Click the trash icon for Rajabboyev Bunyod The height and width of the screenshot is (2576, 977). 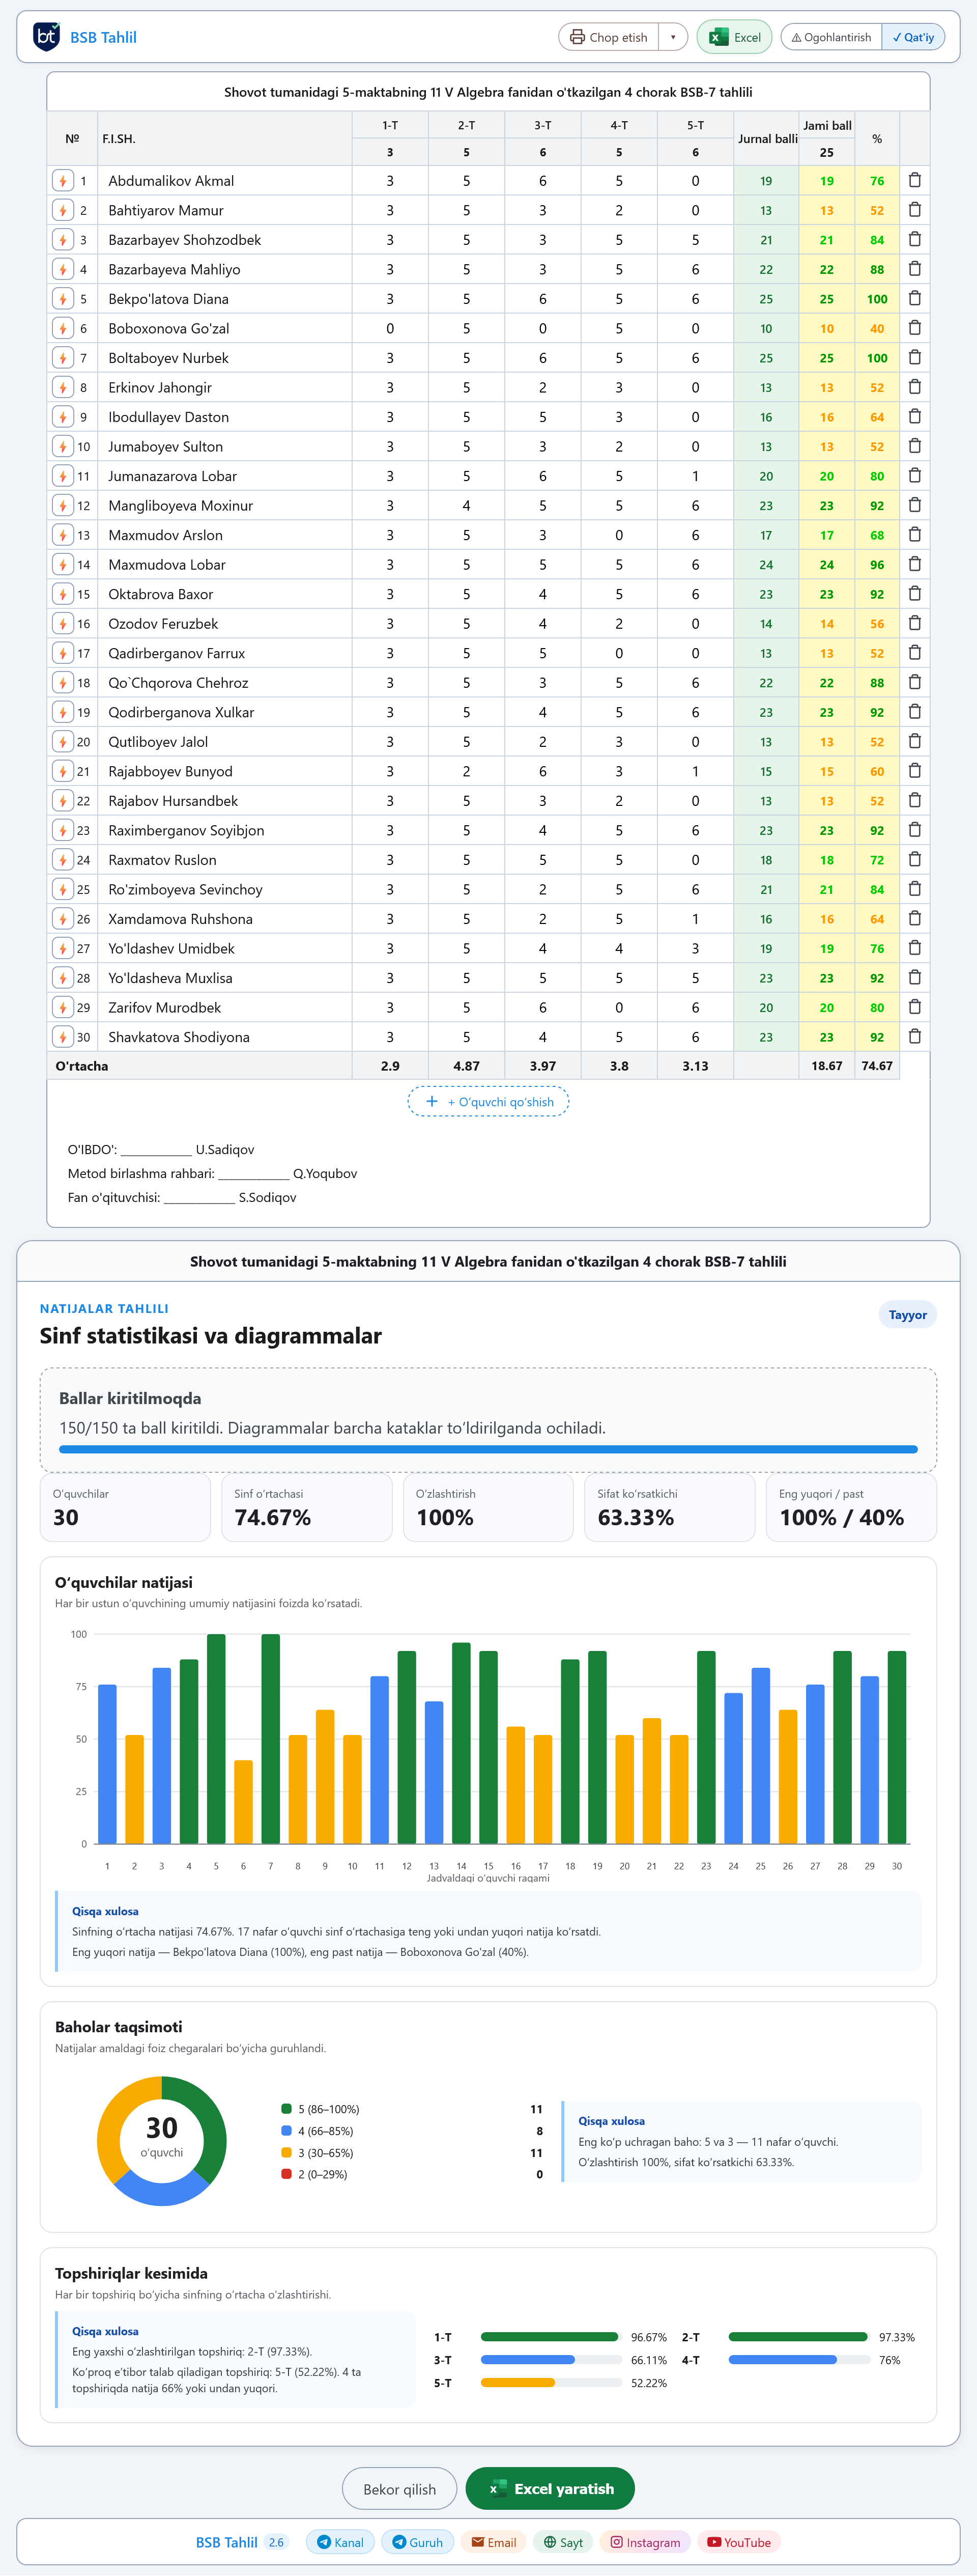914,771
